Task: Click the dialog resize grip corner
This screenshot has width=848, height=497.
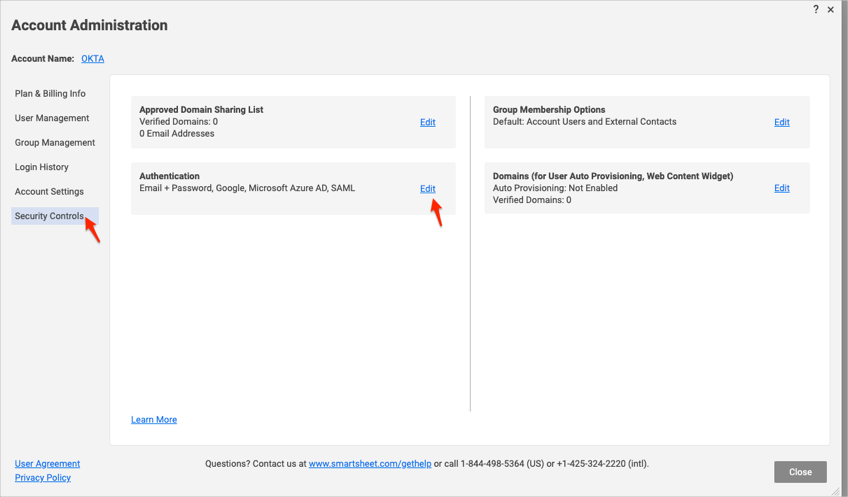Action: (837, 490)
